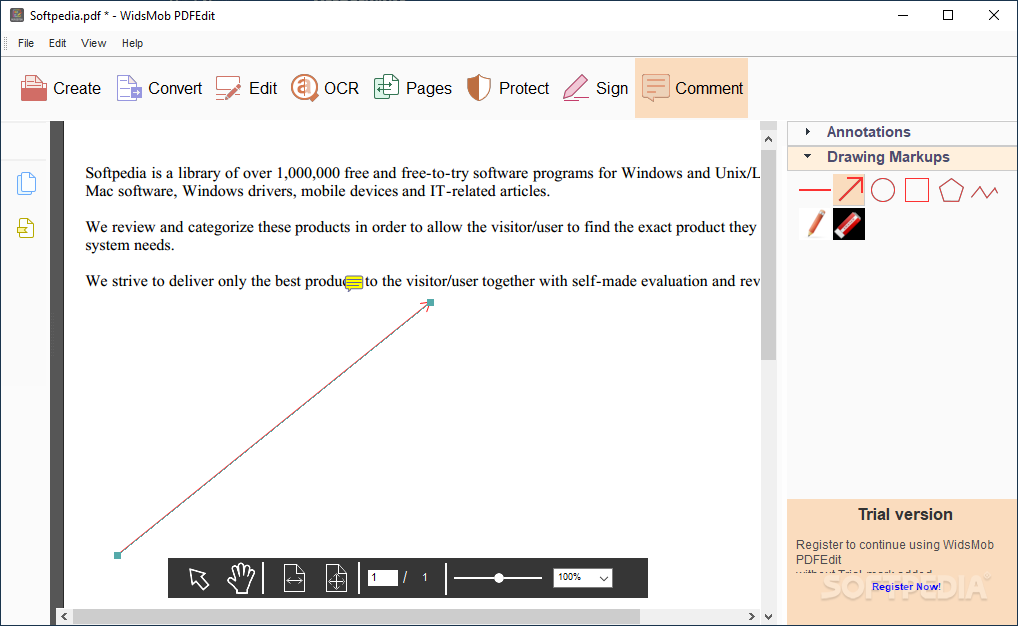Select the Comment tab
Image resolution: width=1018 pixels, height=626 pixels.
[691, 88]
